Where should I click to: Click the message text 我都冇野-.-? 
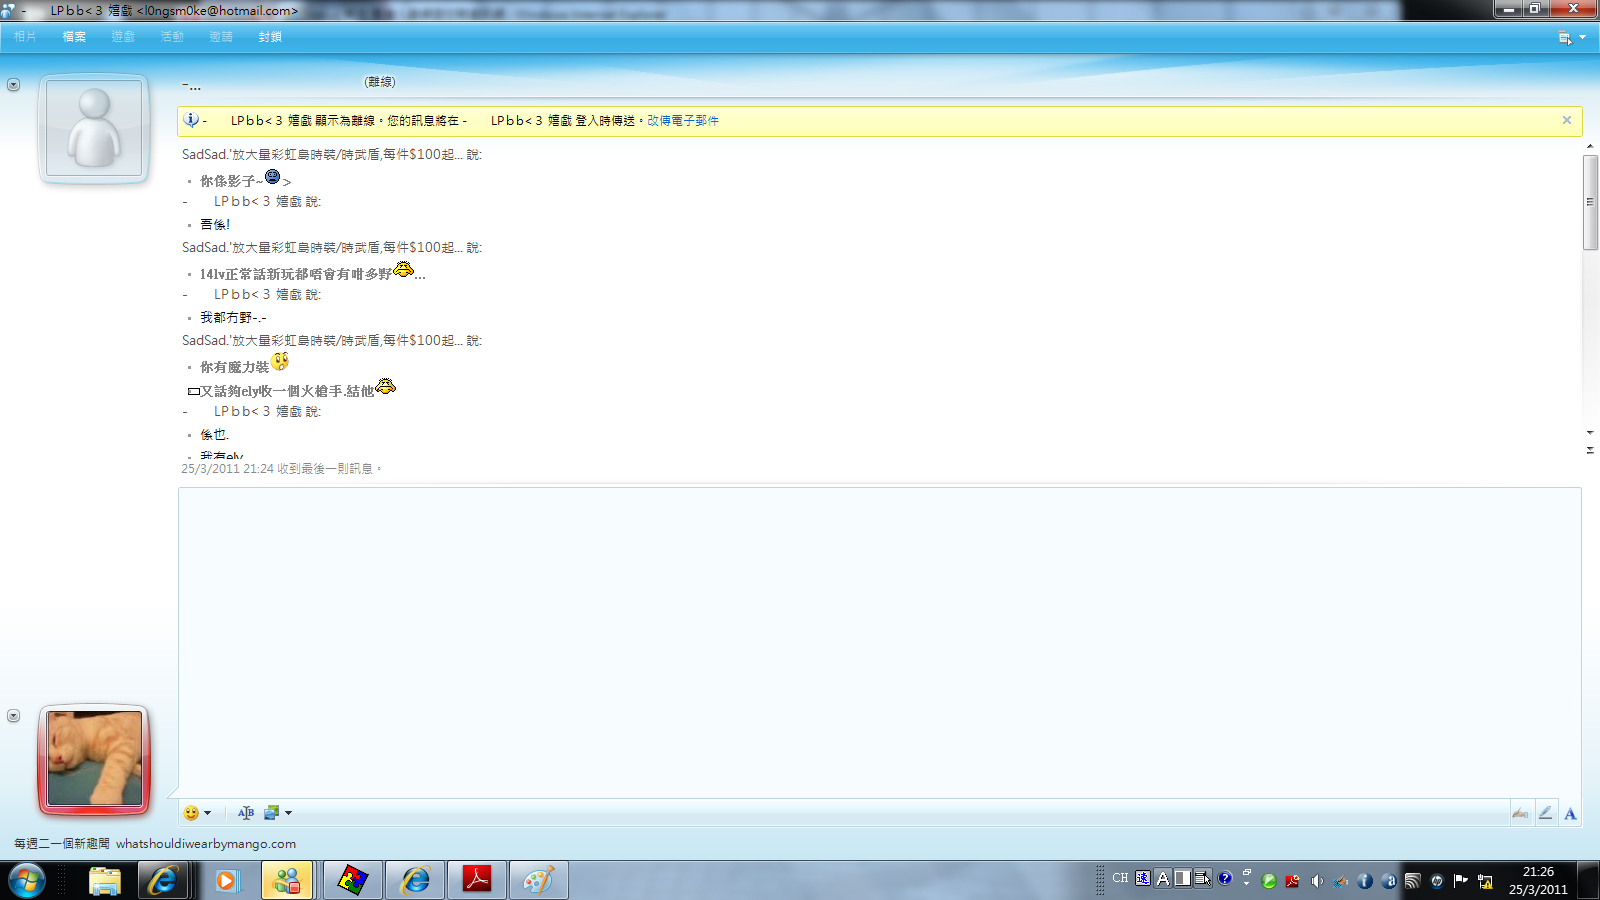point(233,318)
